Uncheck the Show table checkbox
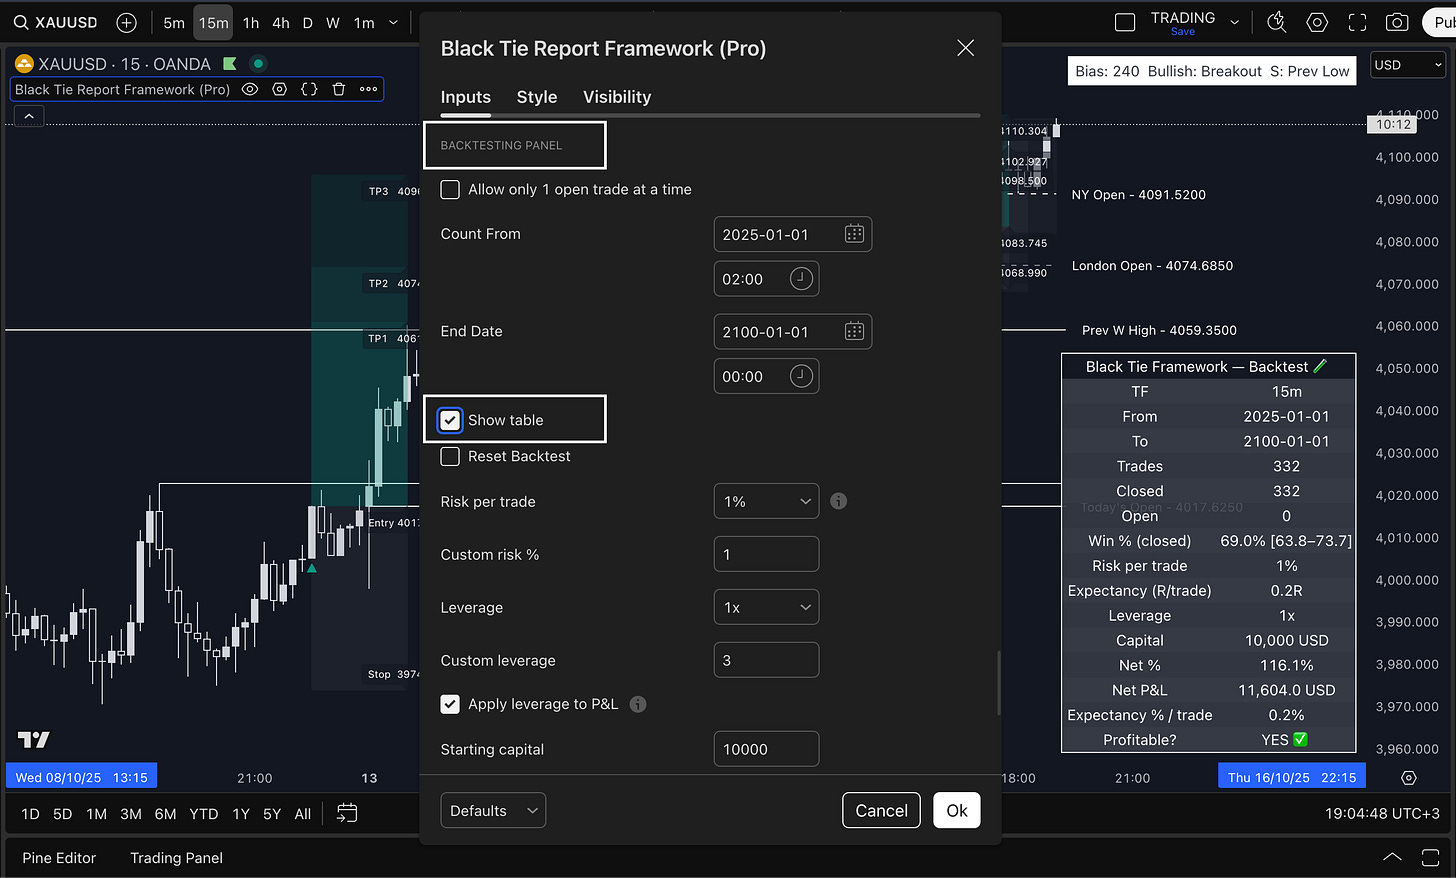The image size is (1456, 878). (450, 420)
